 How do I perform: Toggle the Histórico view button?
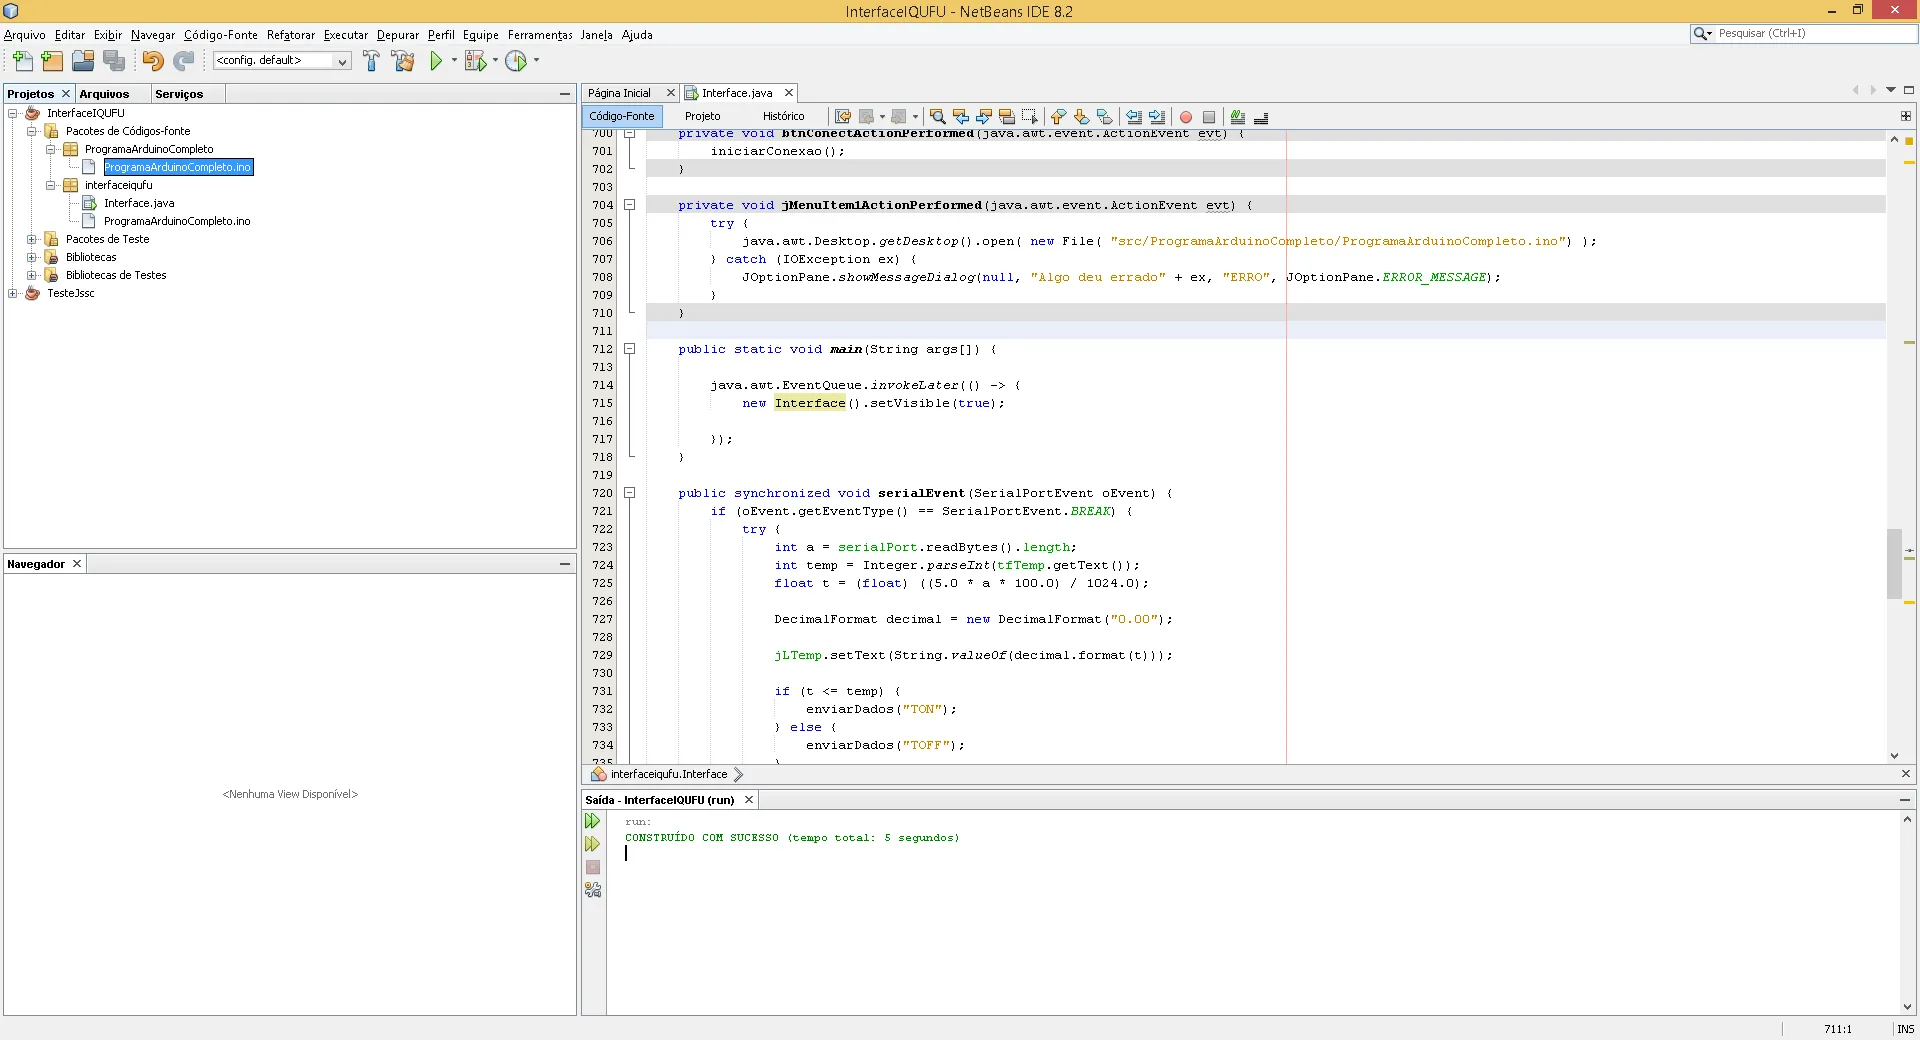pos(783,116)
